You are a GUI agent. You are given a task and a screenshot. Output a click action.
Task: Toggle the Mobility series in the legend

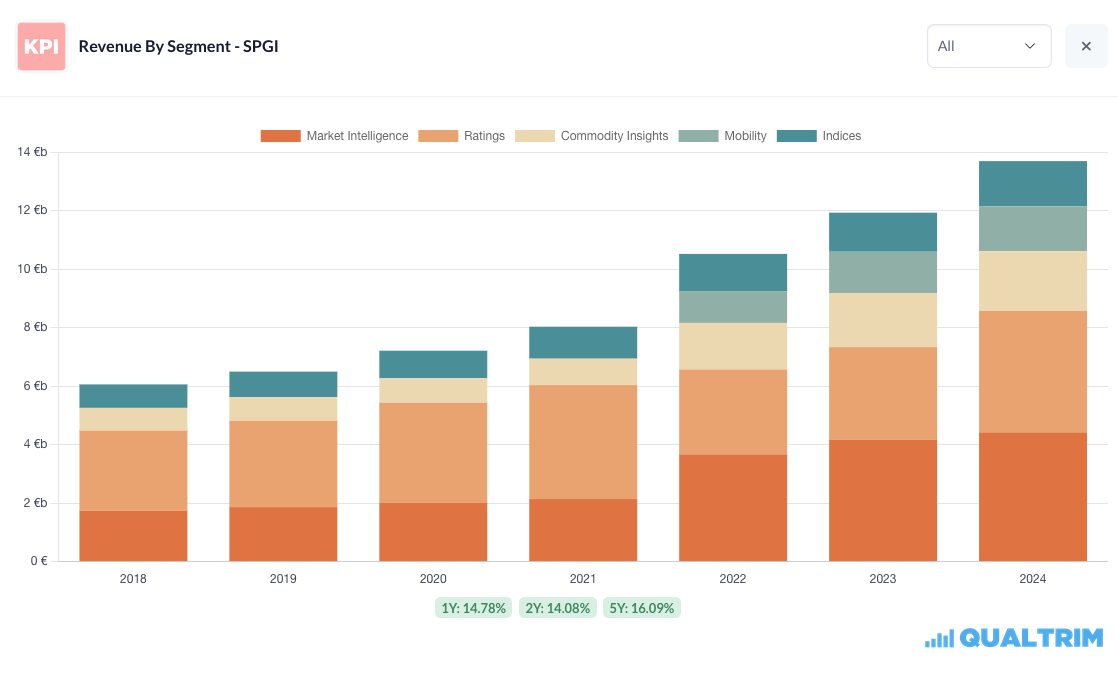coord(722,136)
